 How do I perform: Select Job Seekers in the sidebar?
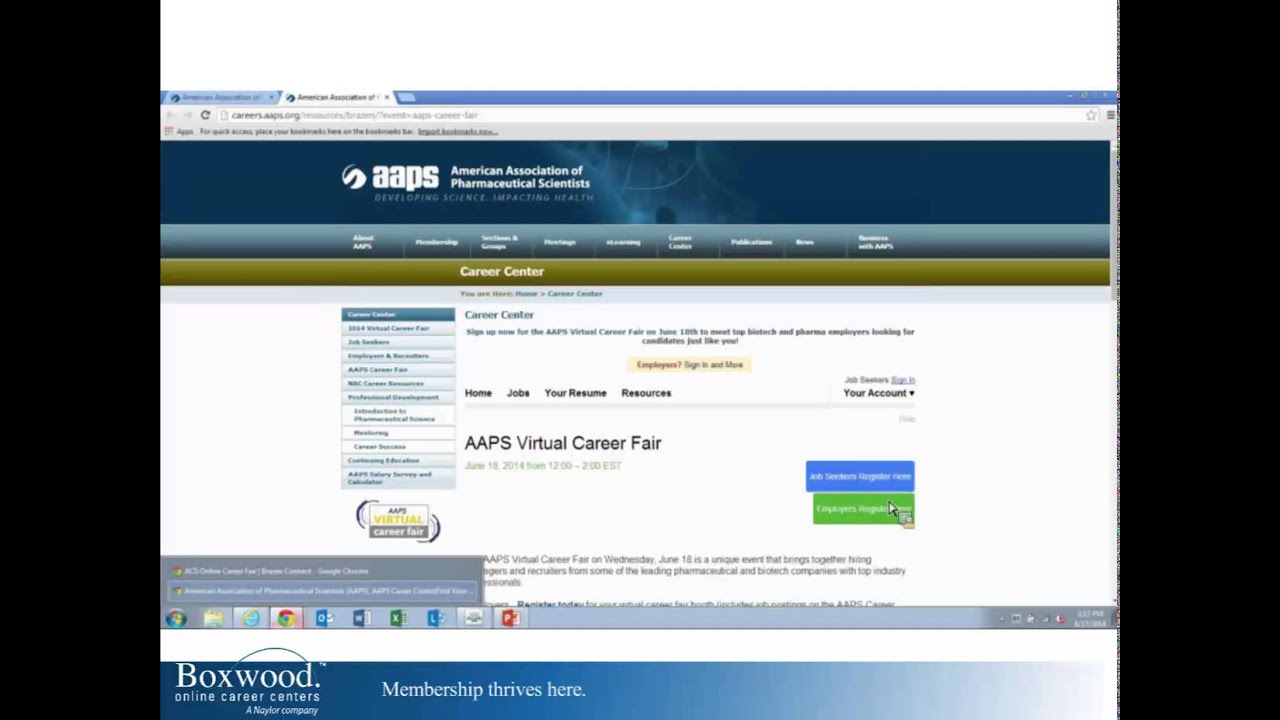point(398,342)
